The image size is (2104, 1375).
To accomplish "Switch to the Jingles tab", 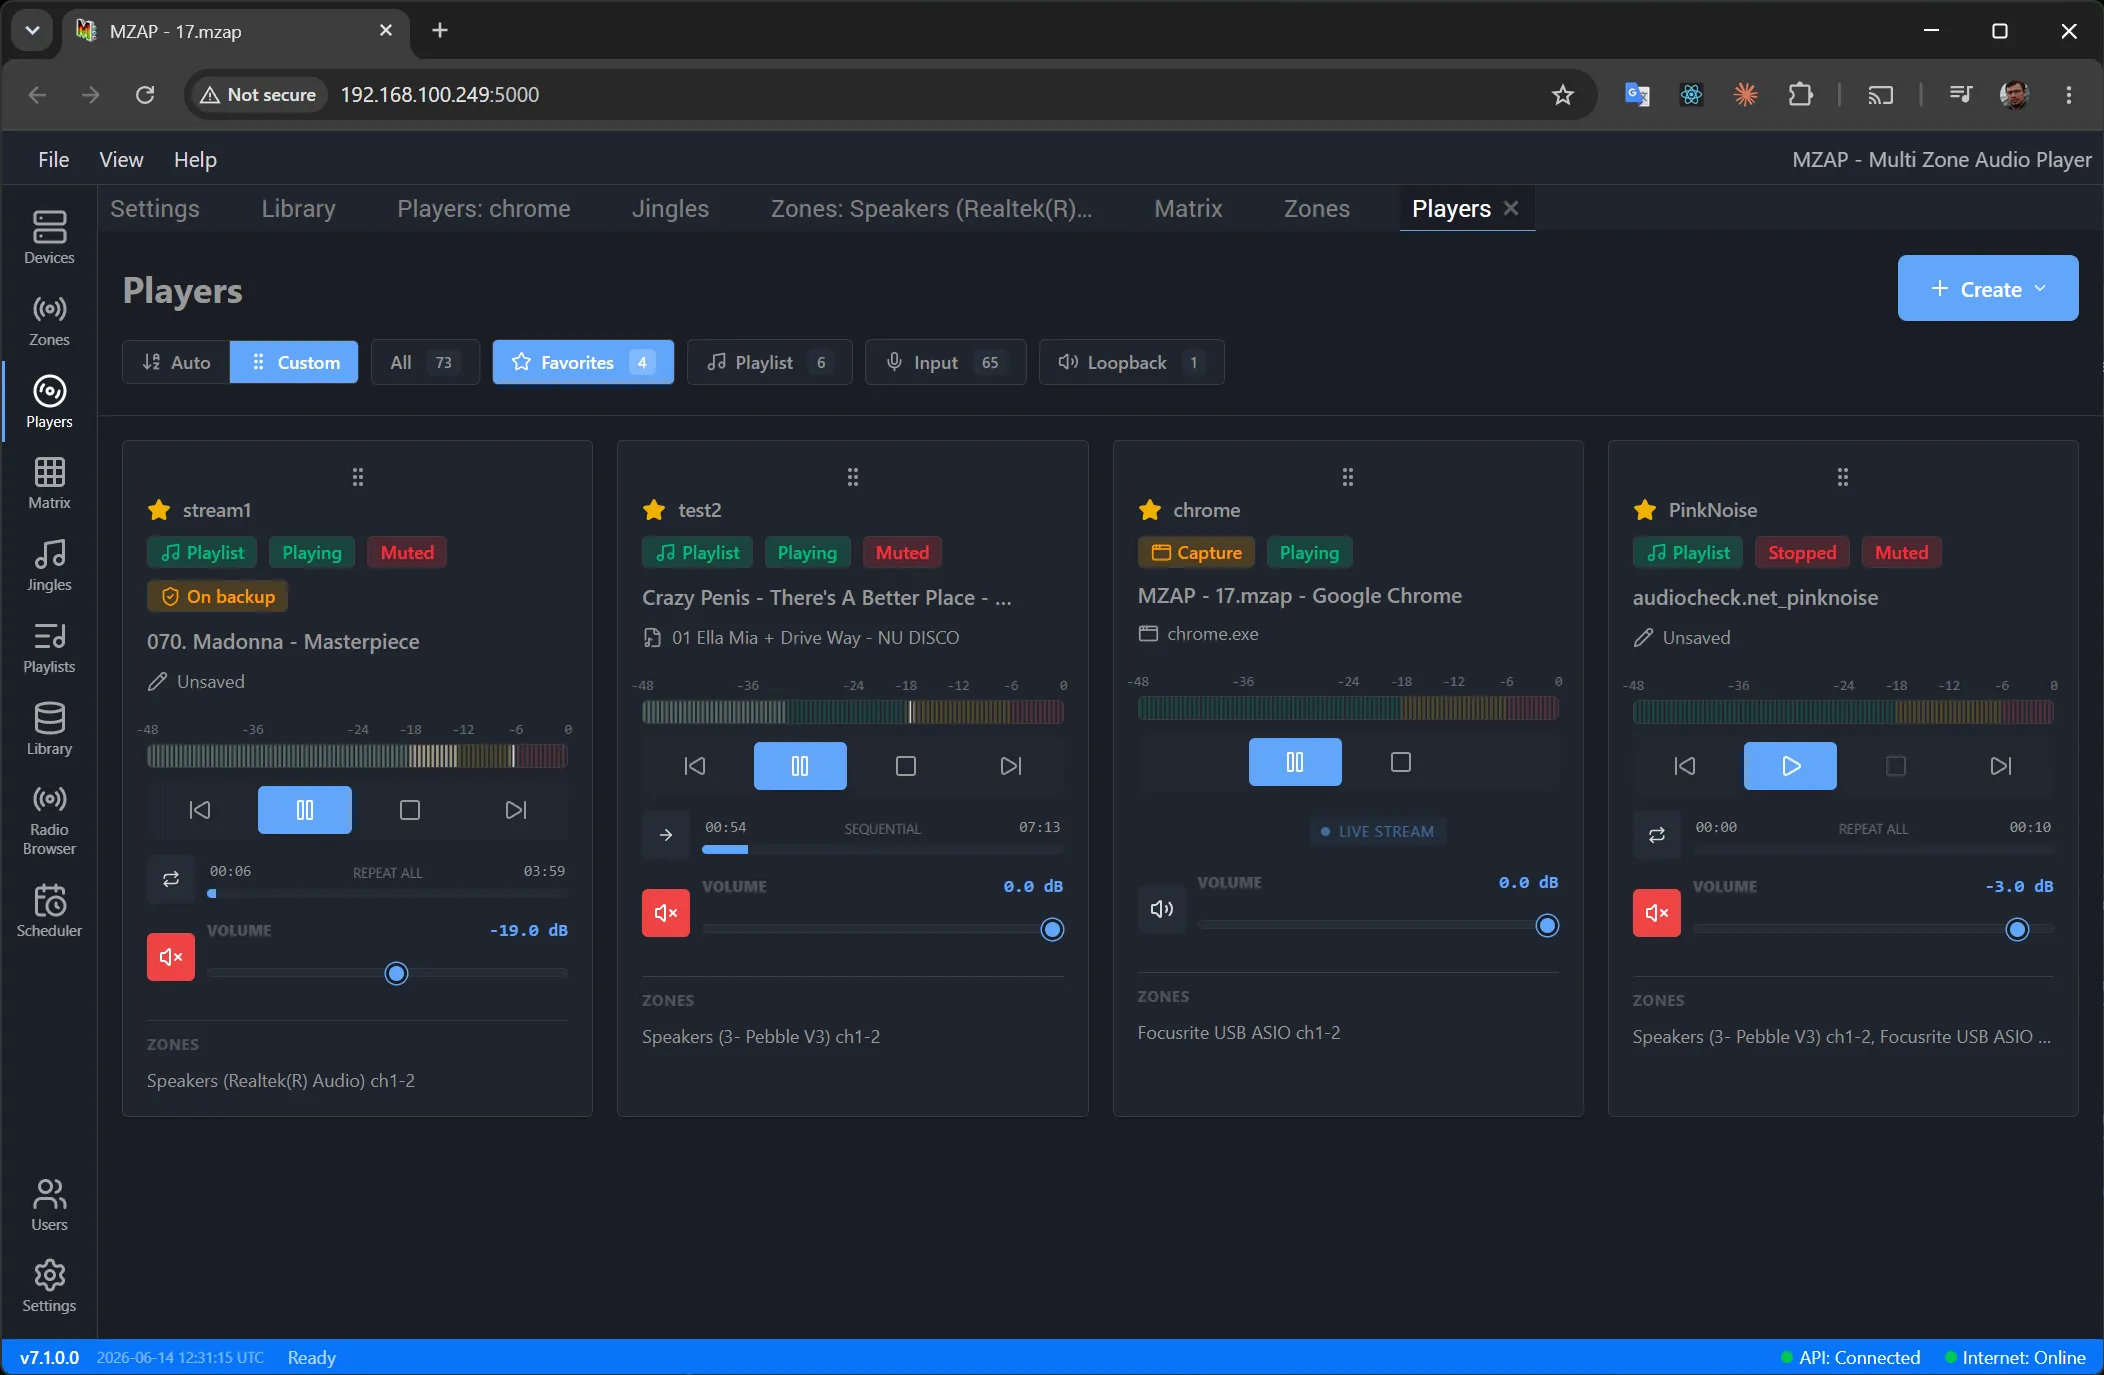I will 670,209.
